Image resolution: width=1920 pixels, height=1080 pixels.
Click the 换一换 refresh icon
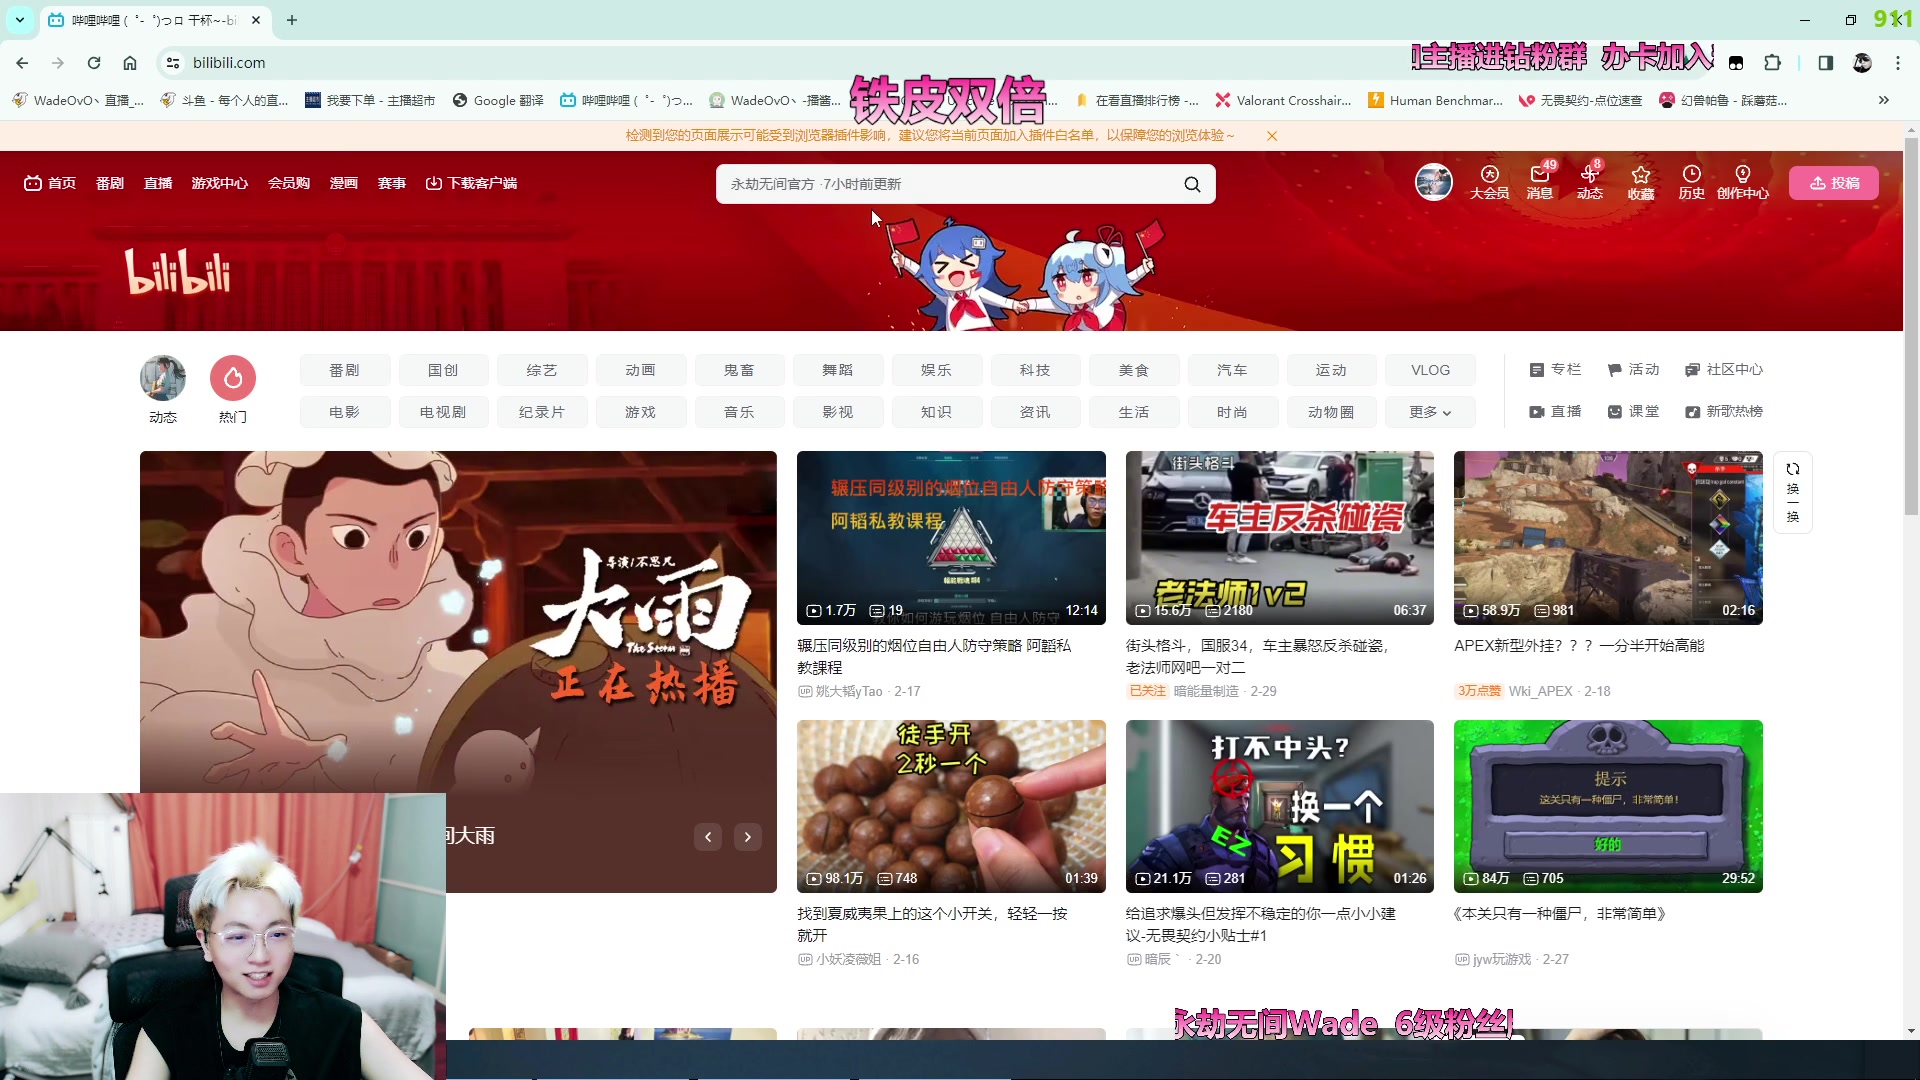[x=1793, y=493]
